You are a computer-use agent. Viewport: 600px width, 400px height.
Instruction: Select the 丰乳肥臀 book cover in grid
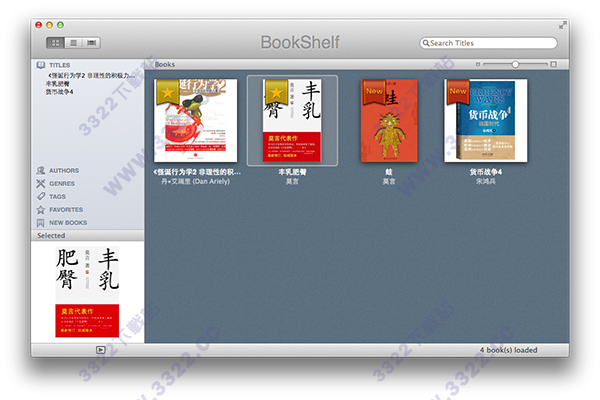pyautogui.click(x=292, y=121)
